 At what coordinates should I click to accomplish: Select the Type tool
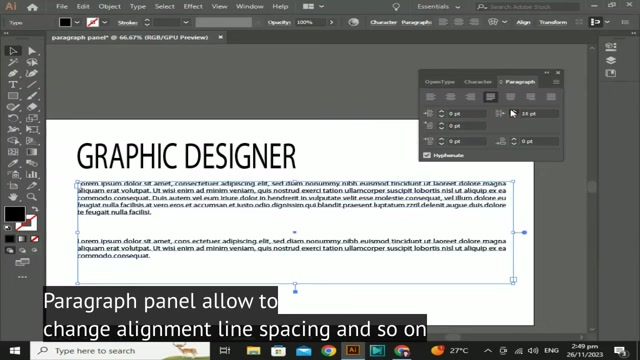coord(13,84)
